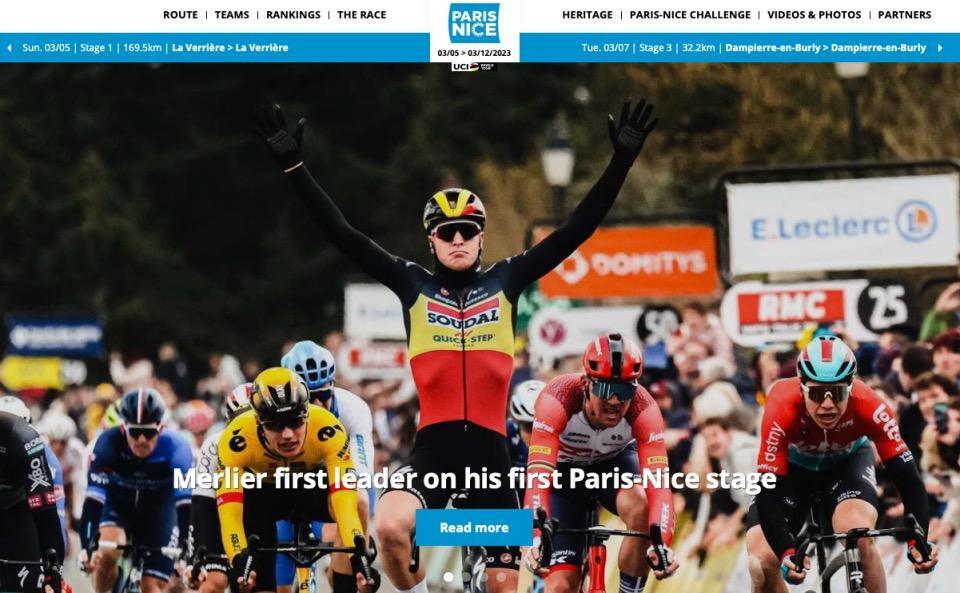Select the first carousel slide dot
Image resolution: width=960 pixels, height=593 pixels.
tap(448, 576)
